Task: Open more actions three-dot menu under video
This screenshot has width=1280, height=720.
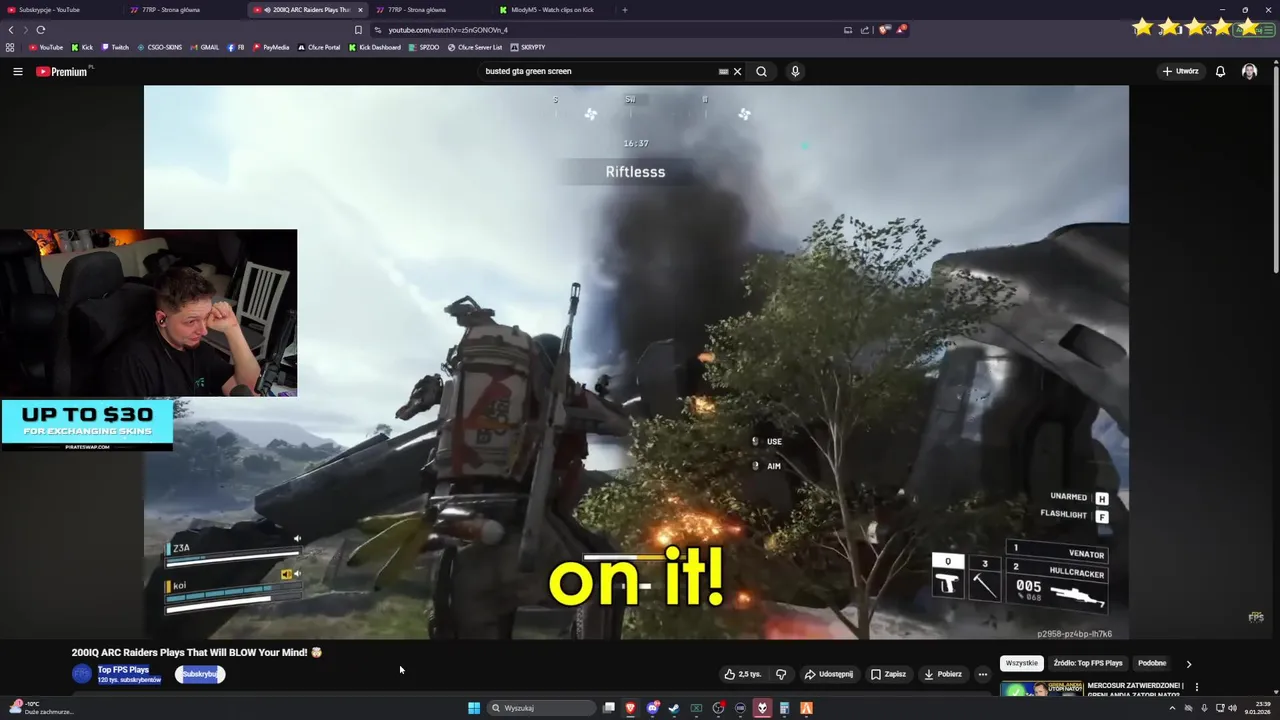Action: [x=982, y=674]
